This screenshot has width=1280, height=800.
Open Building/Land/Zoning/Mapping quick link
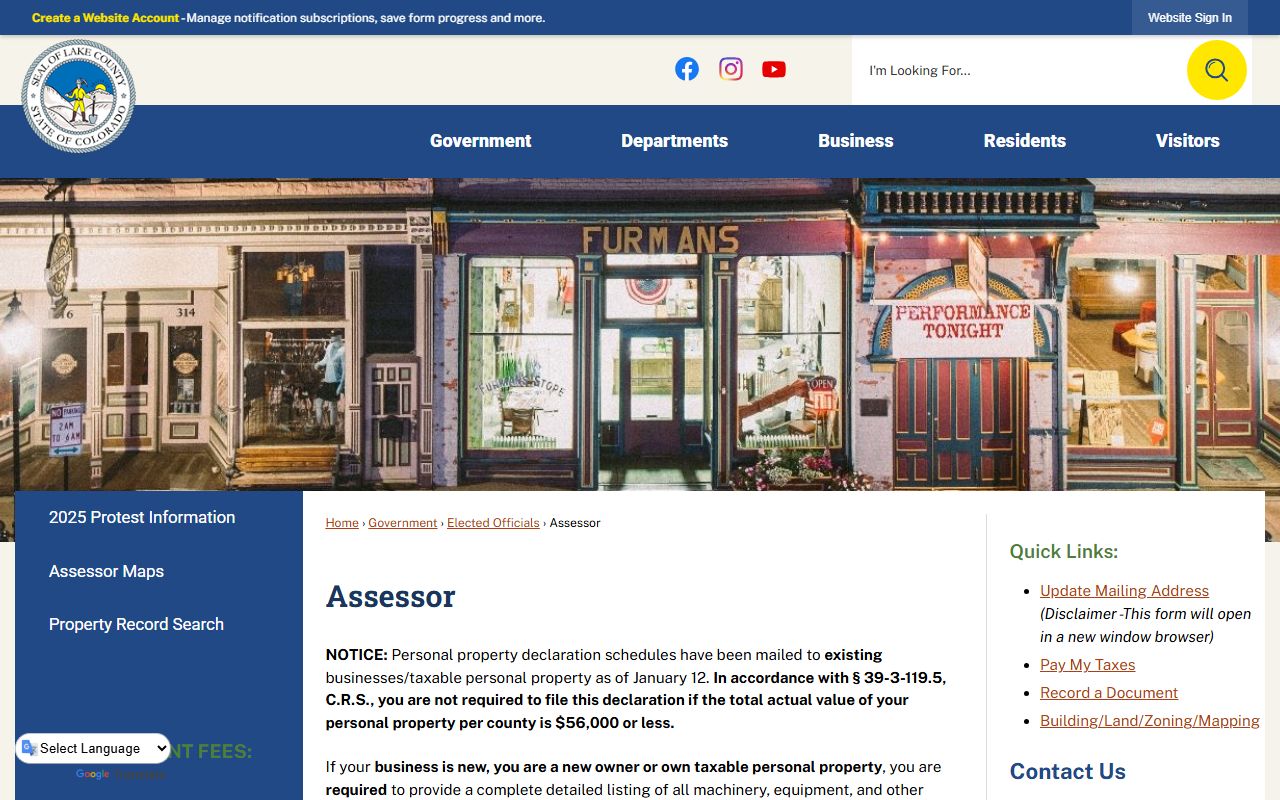1150,721
